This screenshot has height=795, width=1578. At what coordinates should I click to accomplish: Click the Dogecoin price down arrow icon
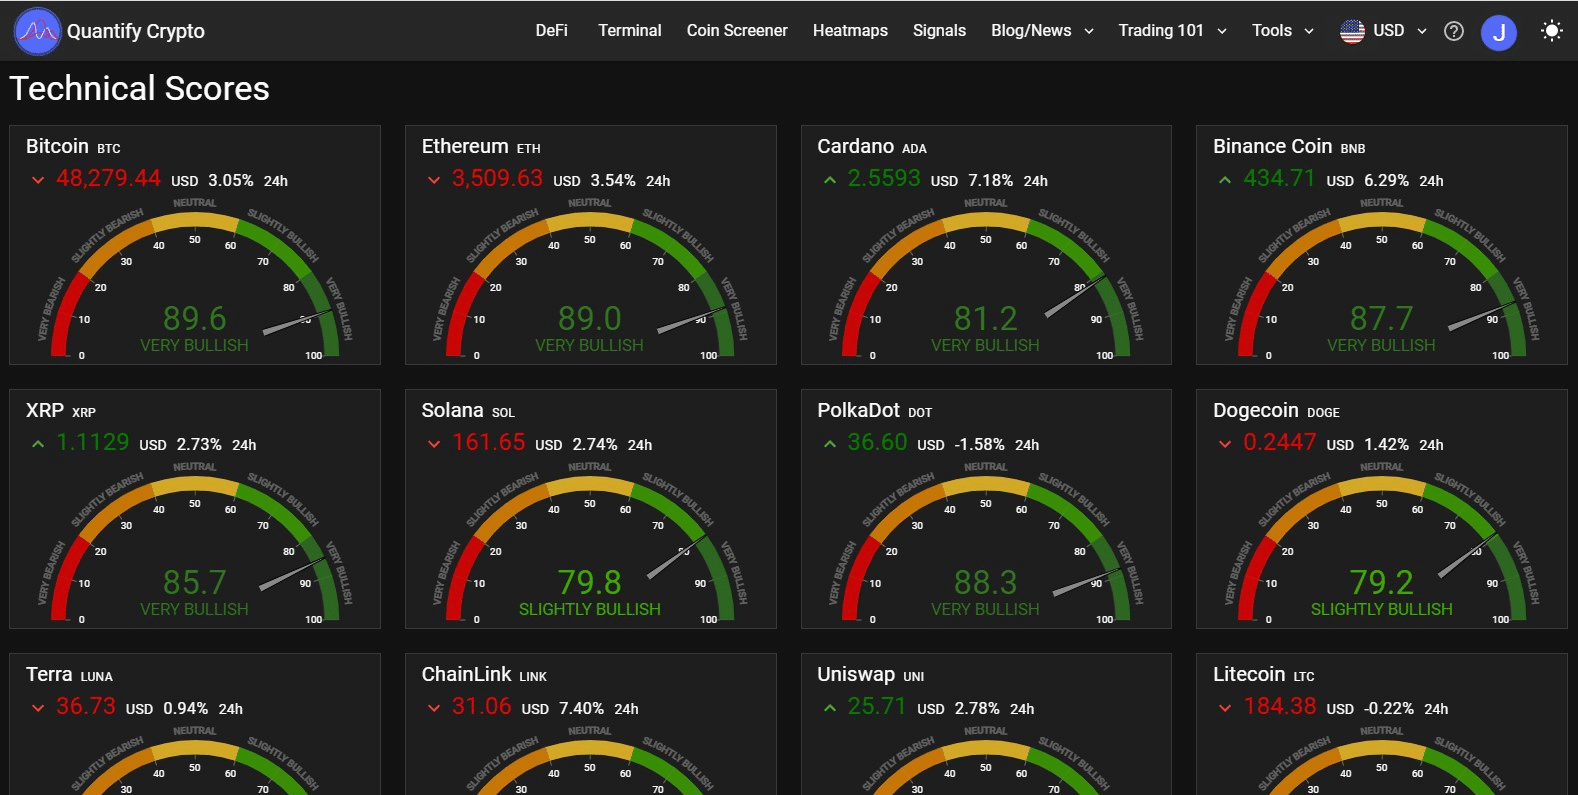1225,444
